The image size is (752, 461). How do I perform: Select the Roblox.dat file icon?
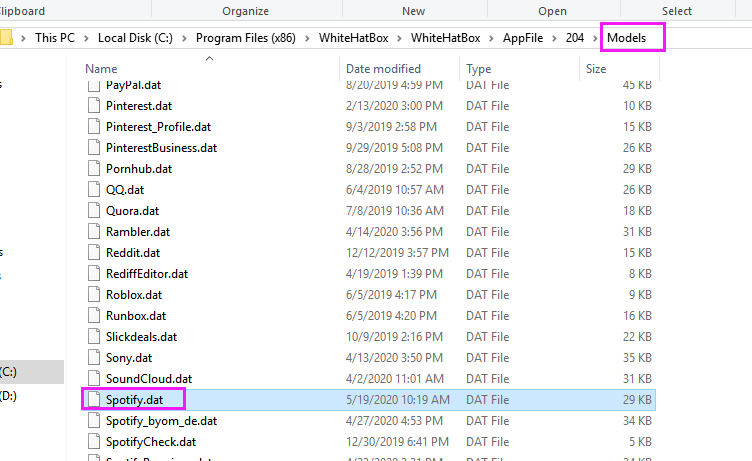(x=93, y=295)
